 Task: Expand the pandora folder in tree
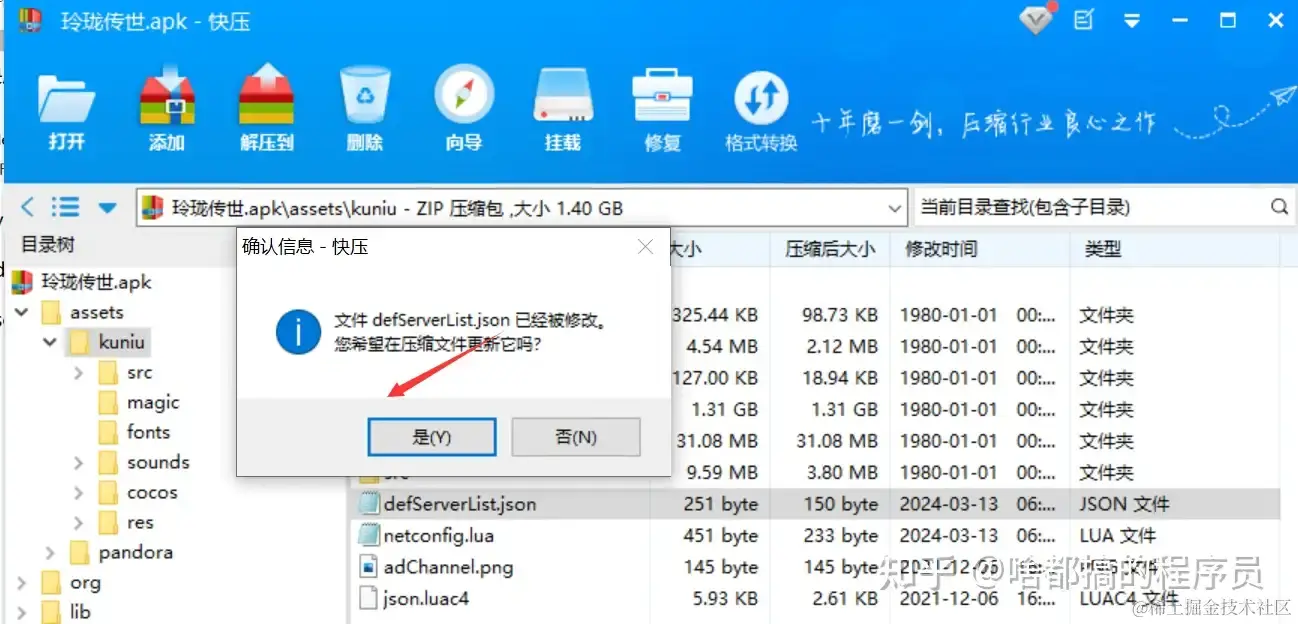click(x=50, y=553)
